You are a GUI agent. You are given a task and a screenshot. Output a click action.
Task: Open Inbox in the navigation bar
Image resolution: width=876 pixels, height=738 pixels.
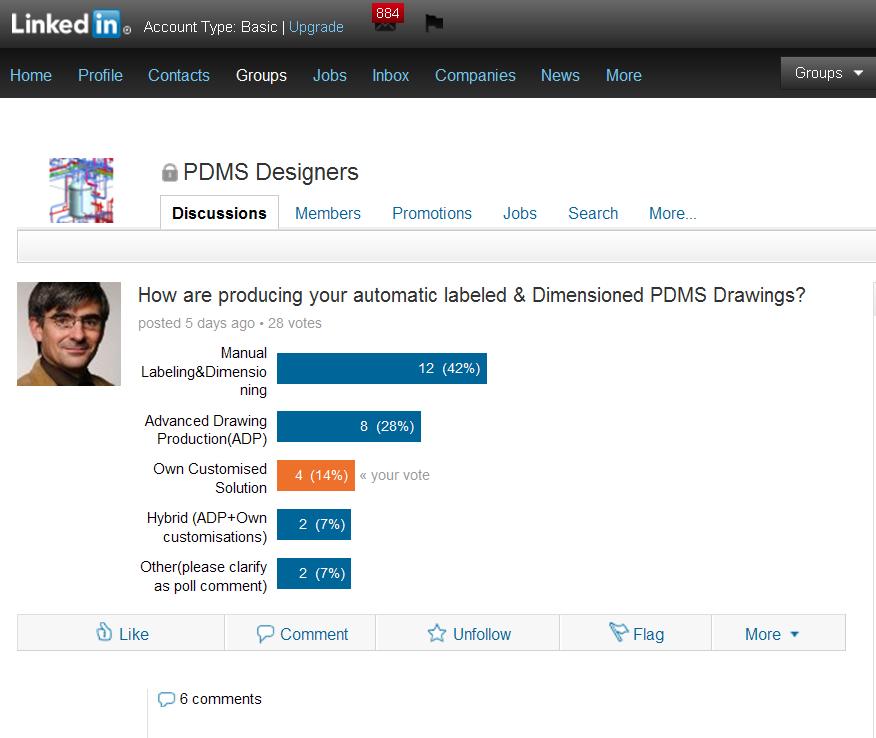tap(391, 75)
